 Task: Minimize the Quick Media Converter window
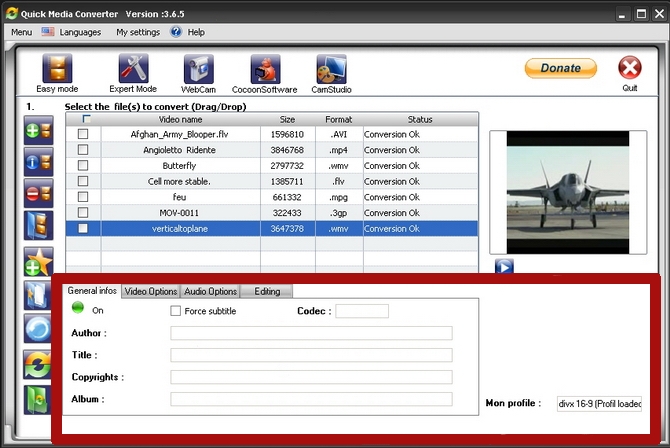coord(623,14)
